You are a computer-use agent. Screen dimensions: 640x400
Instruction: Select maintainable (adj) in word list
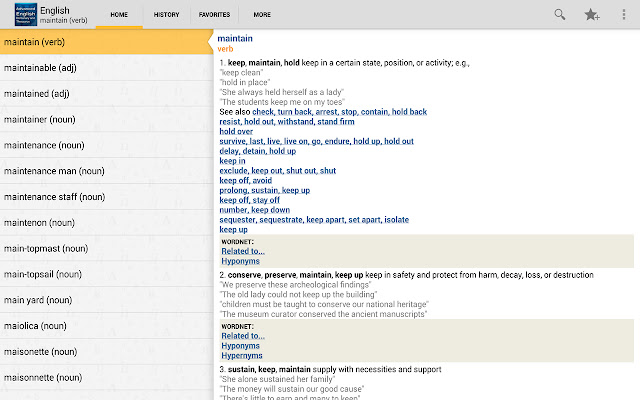tap(40, 68)
